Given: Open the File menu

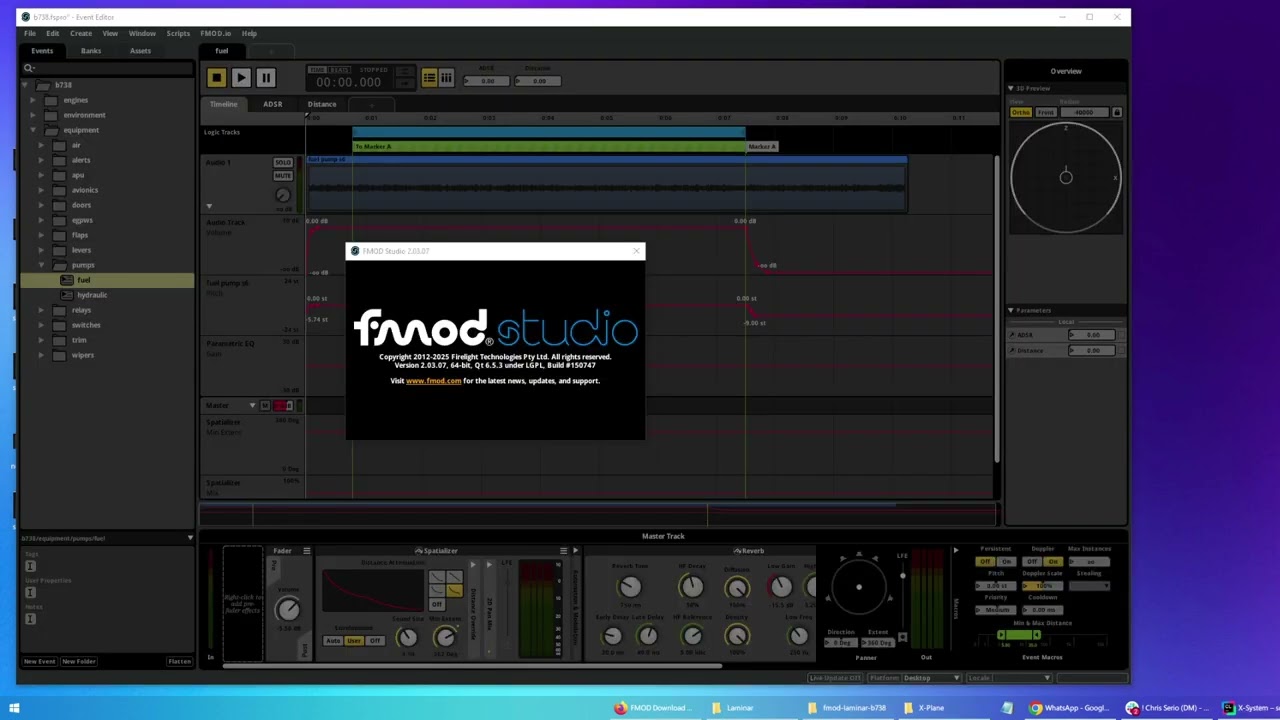Looking at the screenshot, I should pos(30,33).
